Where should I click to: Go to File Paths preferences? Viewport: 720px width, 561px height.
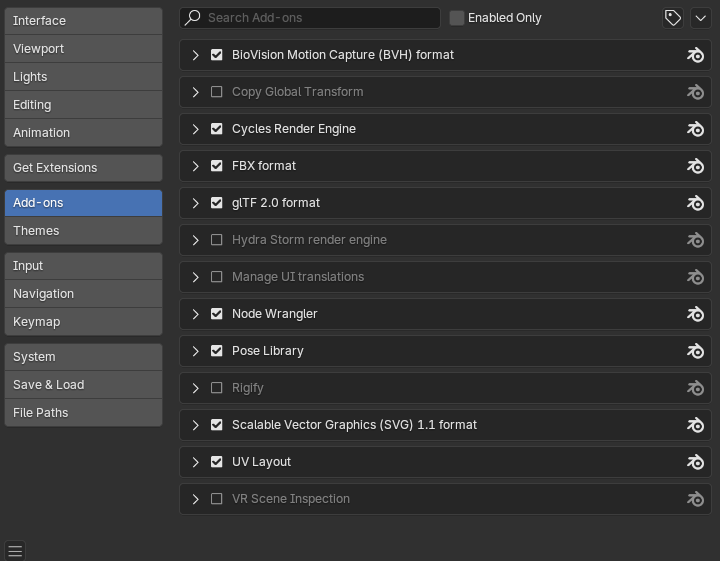[x=83, y=413]
